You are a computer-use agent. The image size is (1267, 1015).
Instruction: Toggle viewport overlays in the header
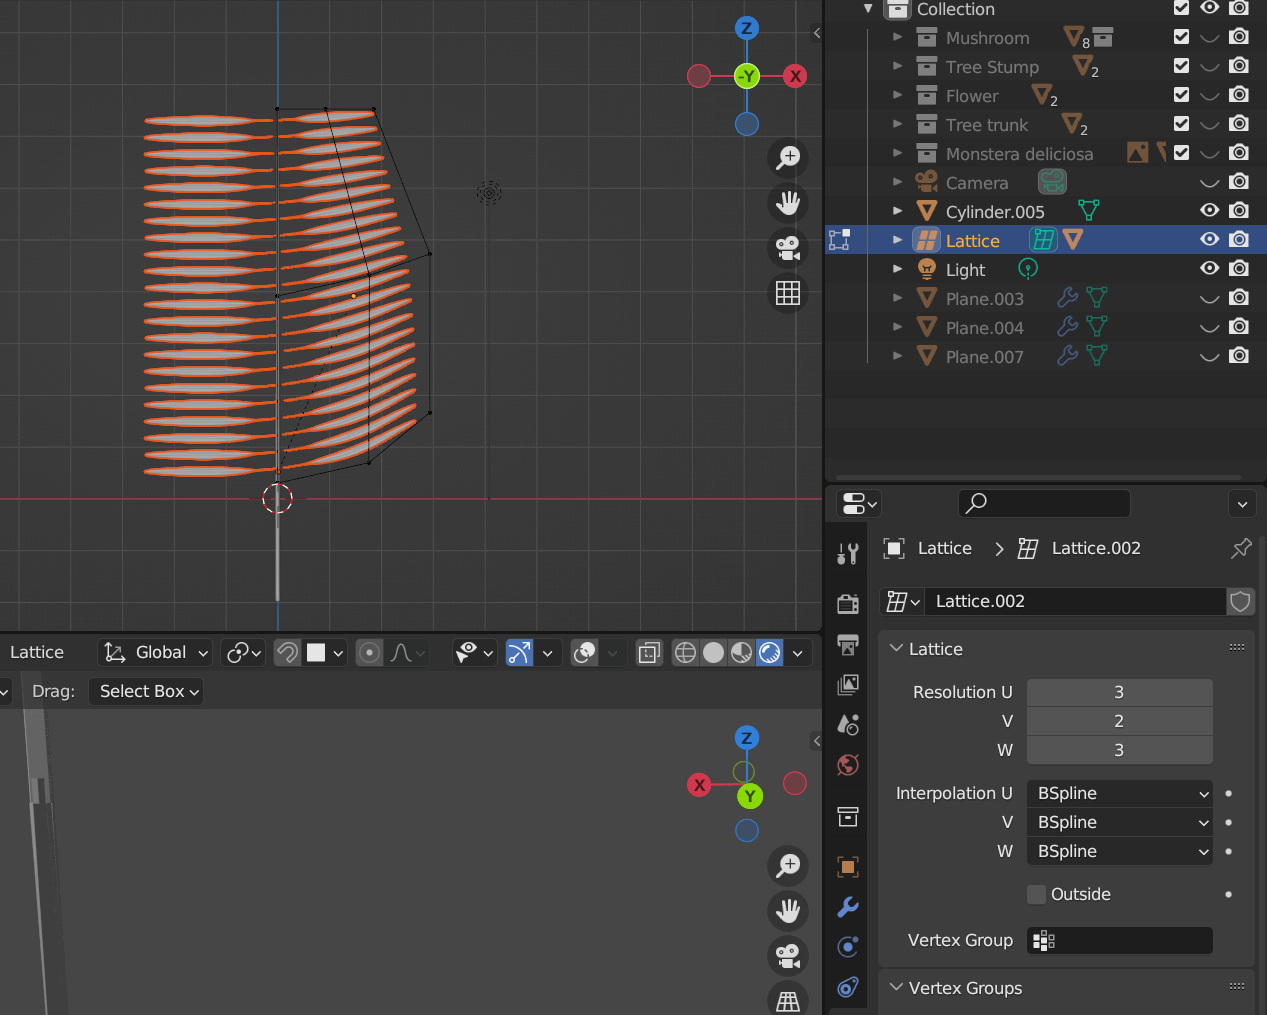(584, 653)
